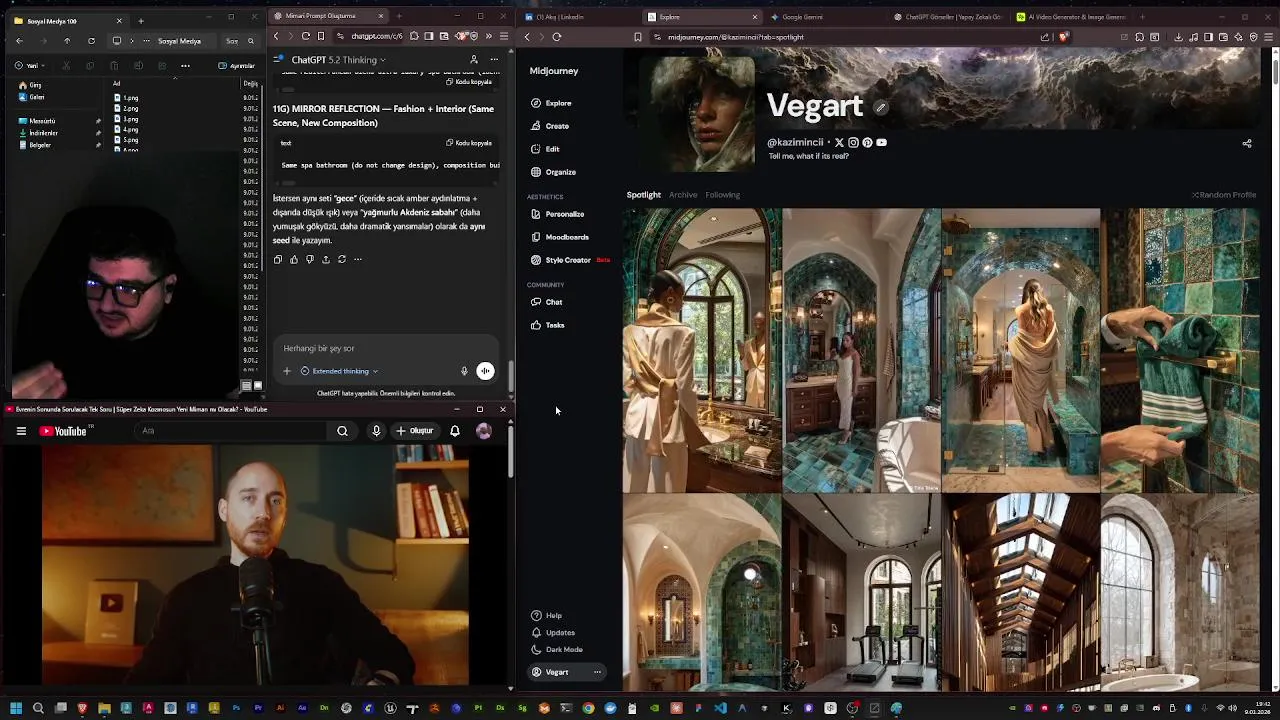Switch to the Spotlight tab
This screenshot has height=720, width=1280.
643,195
